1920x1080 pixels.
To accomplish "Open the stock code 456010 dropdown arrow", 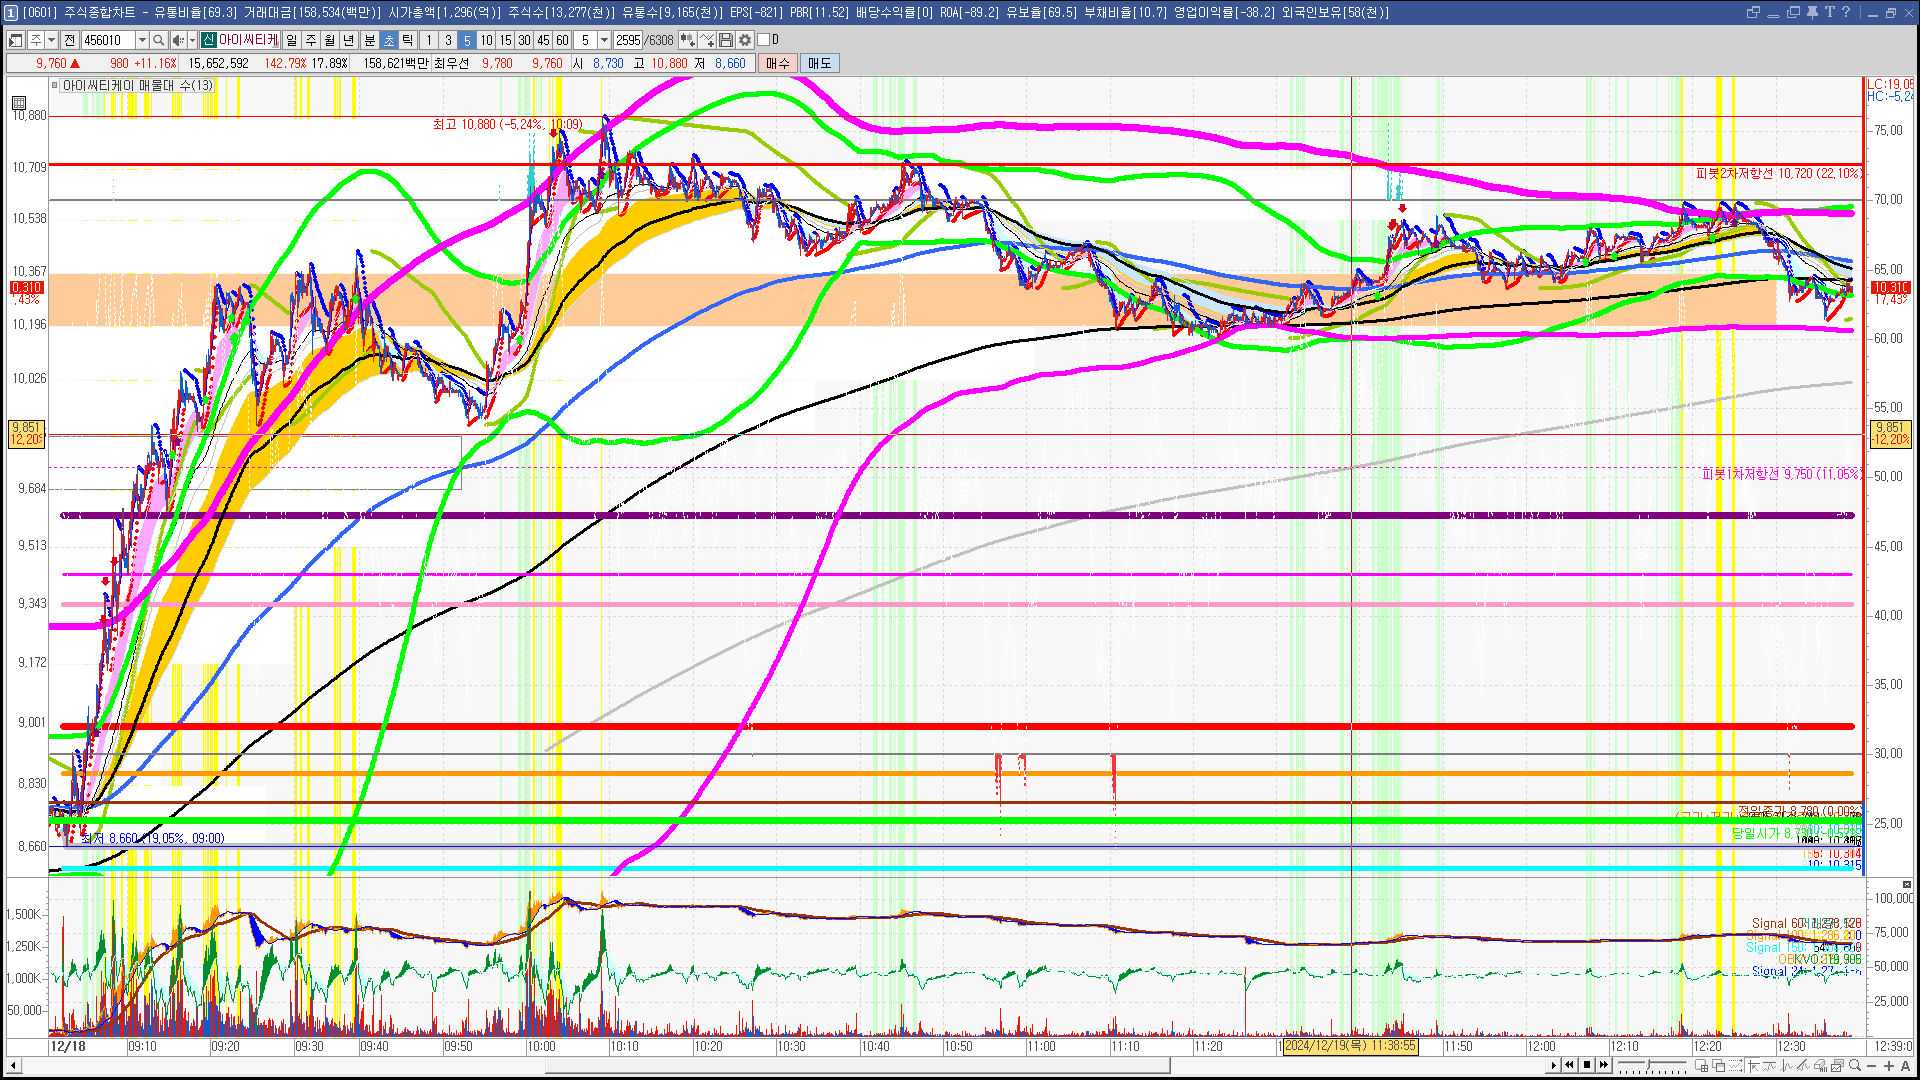I will (142, 40).
